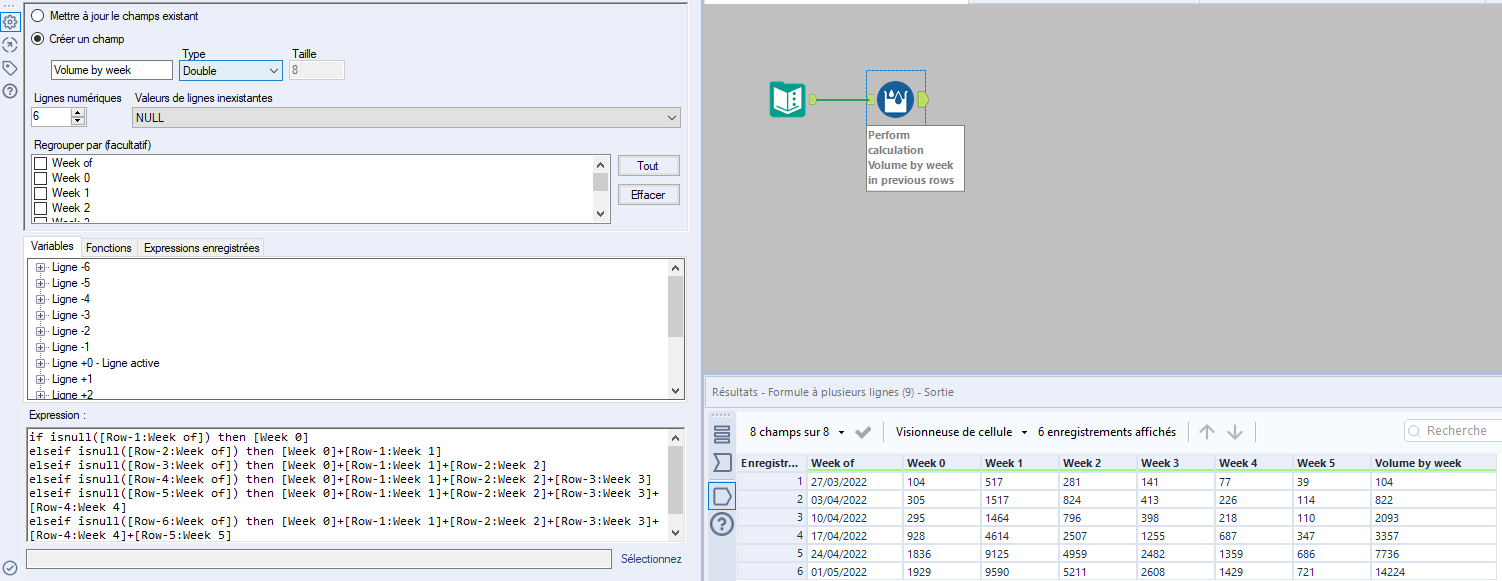Screen dimensions: 1502x581
Task: Click in the Recherche search field
Action: pos(1460,430)
